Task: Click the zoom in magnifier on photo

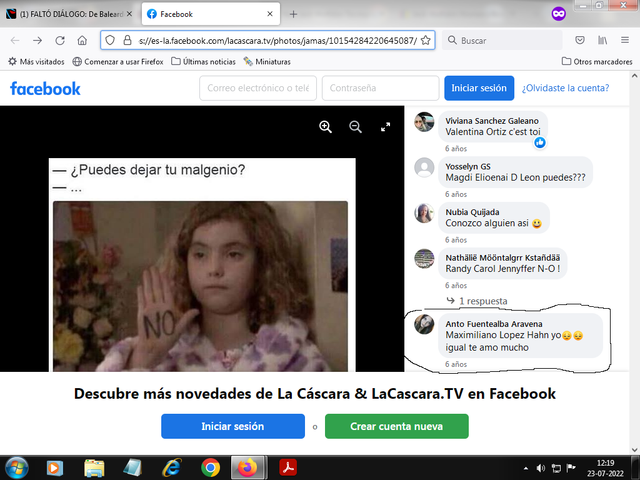Action: pyautogui.click(x=325, y=127)
